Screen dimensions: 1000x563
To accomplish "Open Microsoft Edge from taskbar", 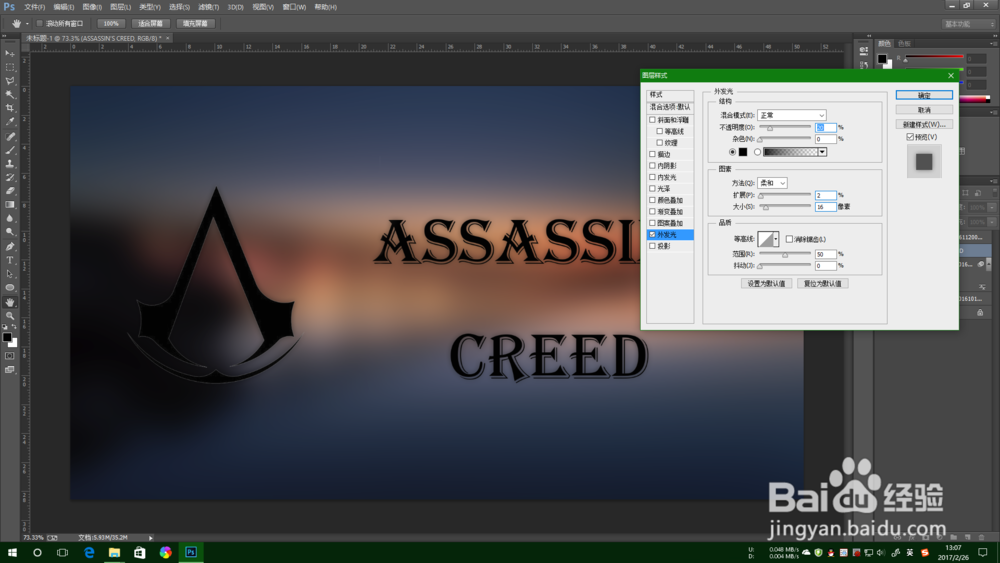I will tap(89, 552).
